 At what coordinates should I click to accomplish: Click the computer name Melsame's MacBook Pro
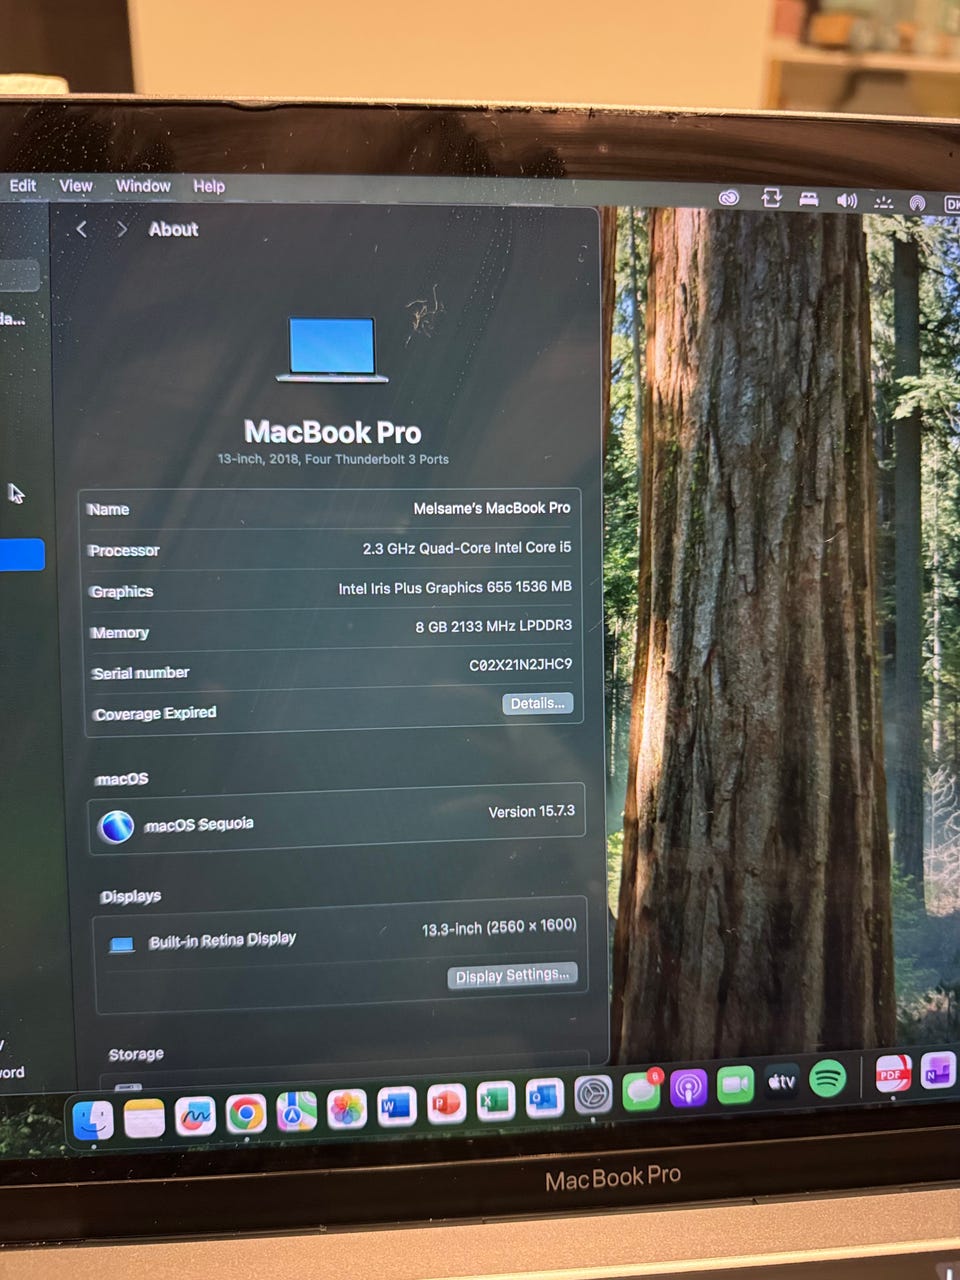(492, 508)
